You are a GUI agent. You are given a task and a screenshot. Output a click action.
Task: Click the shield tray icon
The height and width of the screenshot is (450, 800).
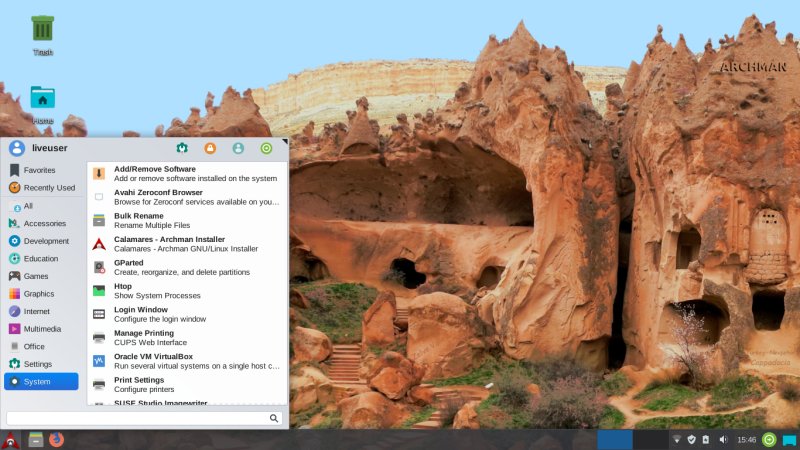point(691,439)
